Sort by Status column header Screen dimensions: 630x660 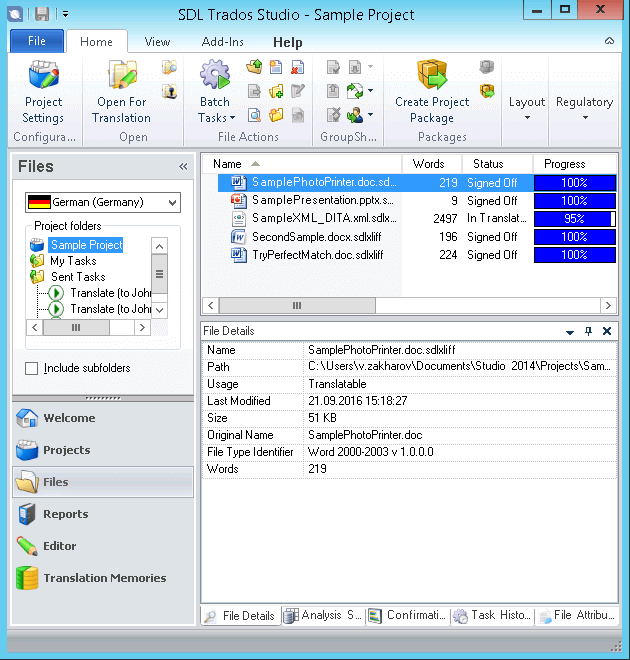pyautogui.click(x=497, y=164)
